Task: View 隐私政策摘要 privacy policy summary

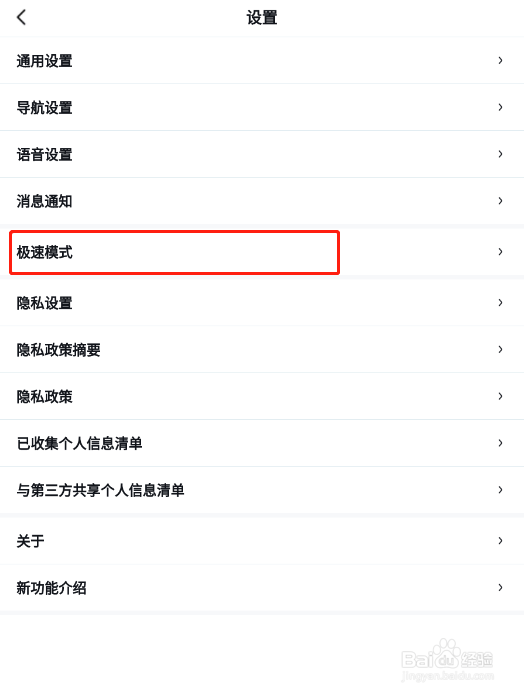Action: 262,350
